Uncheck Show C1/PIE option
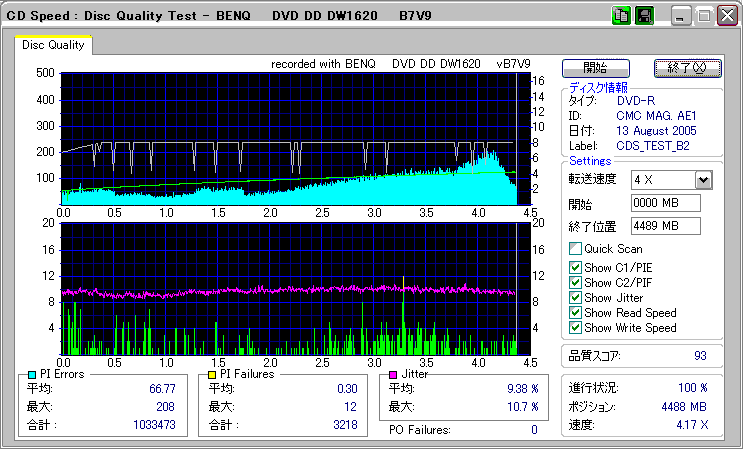This screenshot has height=449, width=743. coord(575,267)
